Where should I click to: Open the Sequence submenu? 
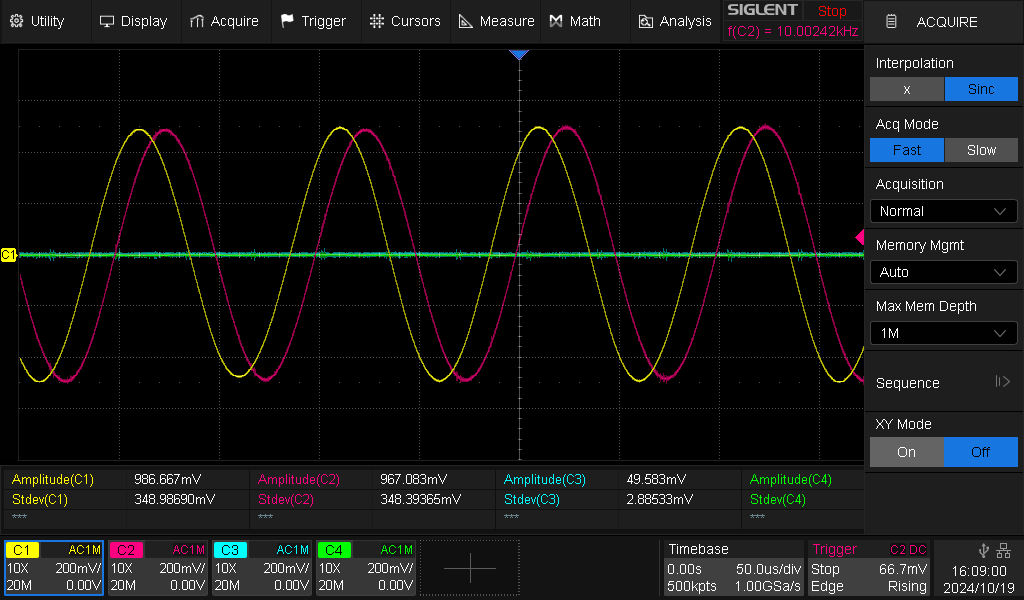(x=944, y=383)
